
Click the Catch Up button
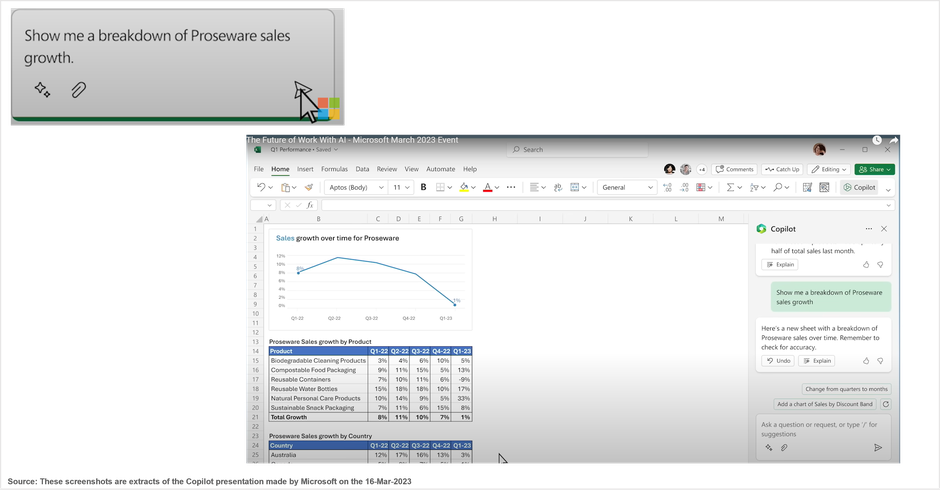point(782,169)
